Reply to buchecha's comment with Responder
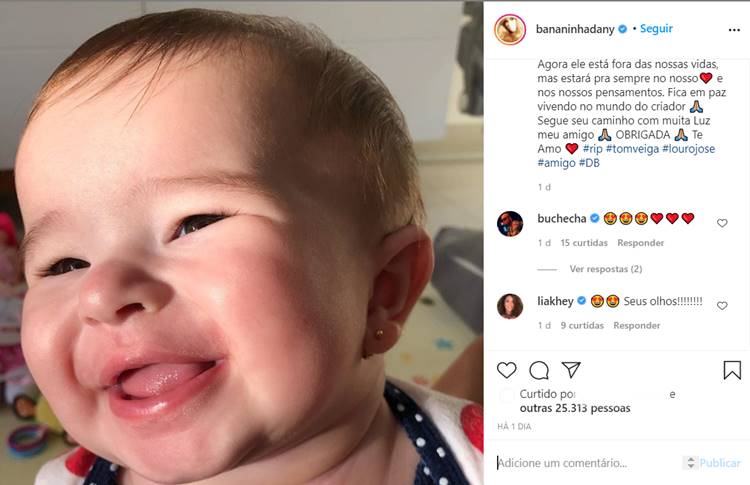 (x=640, y=243)
